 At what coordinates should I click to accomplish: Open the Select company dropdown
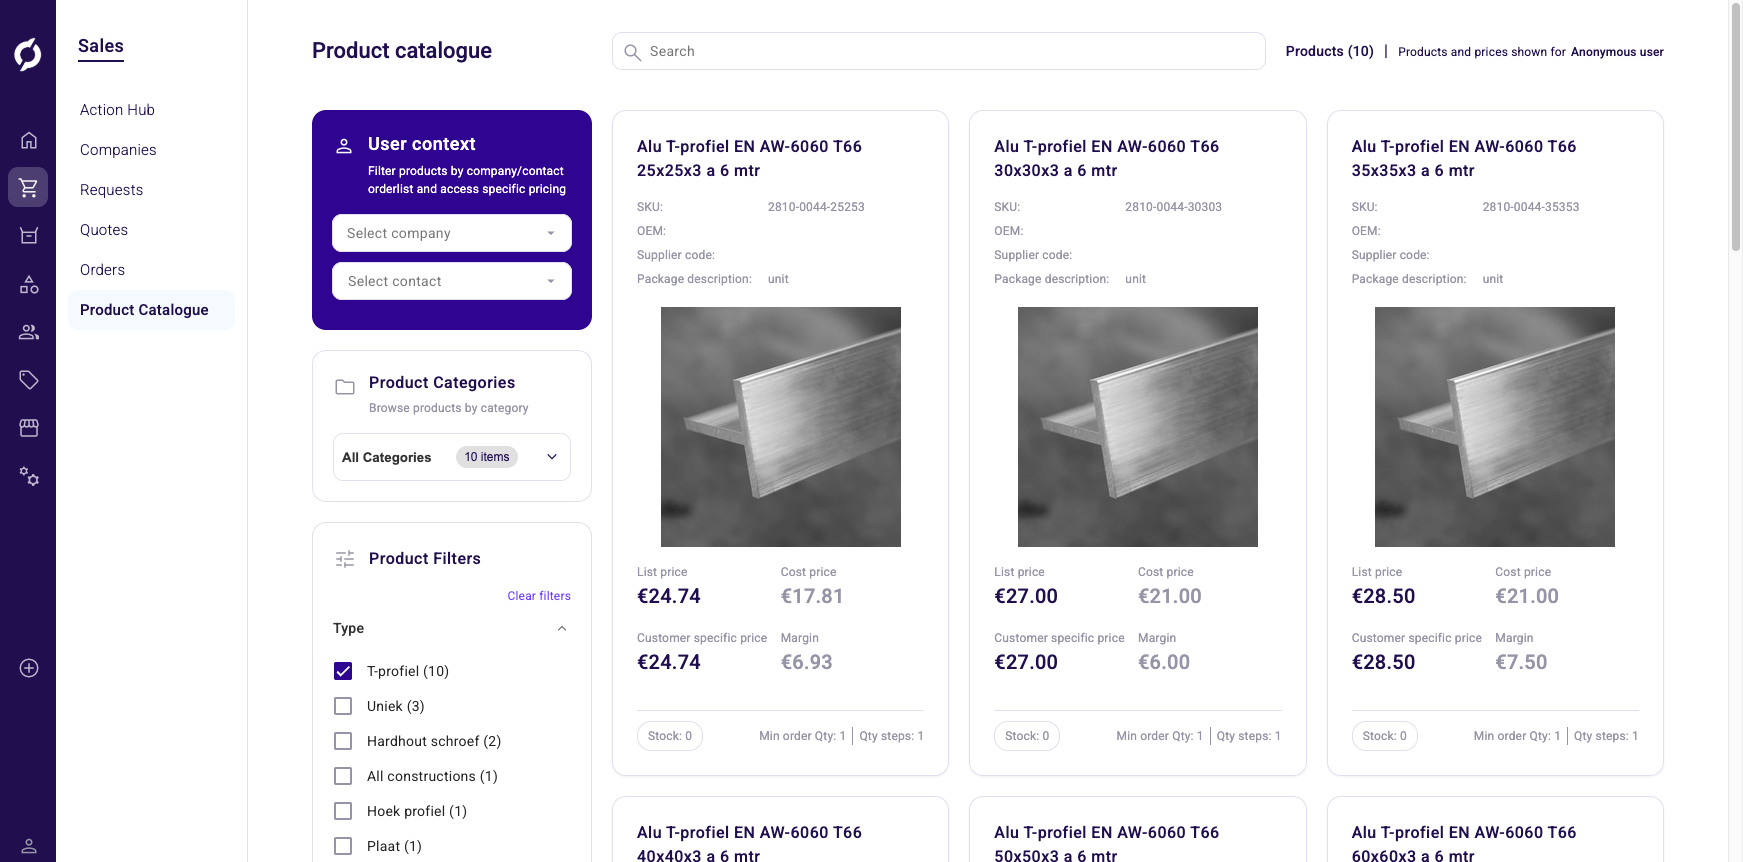point(451,233)
